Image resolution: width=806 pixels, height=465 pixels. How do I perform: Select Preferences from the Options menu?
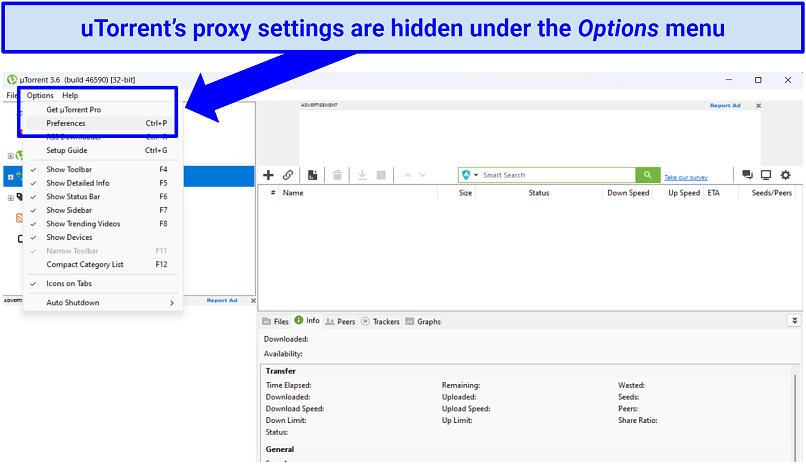pos(66,123)
